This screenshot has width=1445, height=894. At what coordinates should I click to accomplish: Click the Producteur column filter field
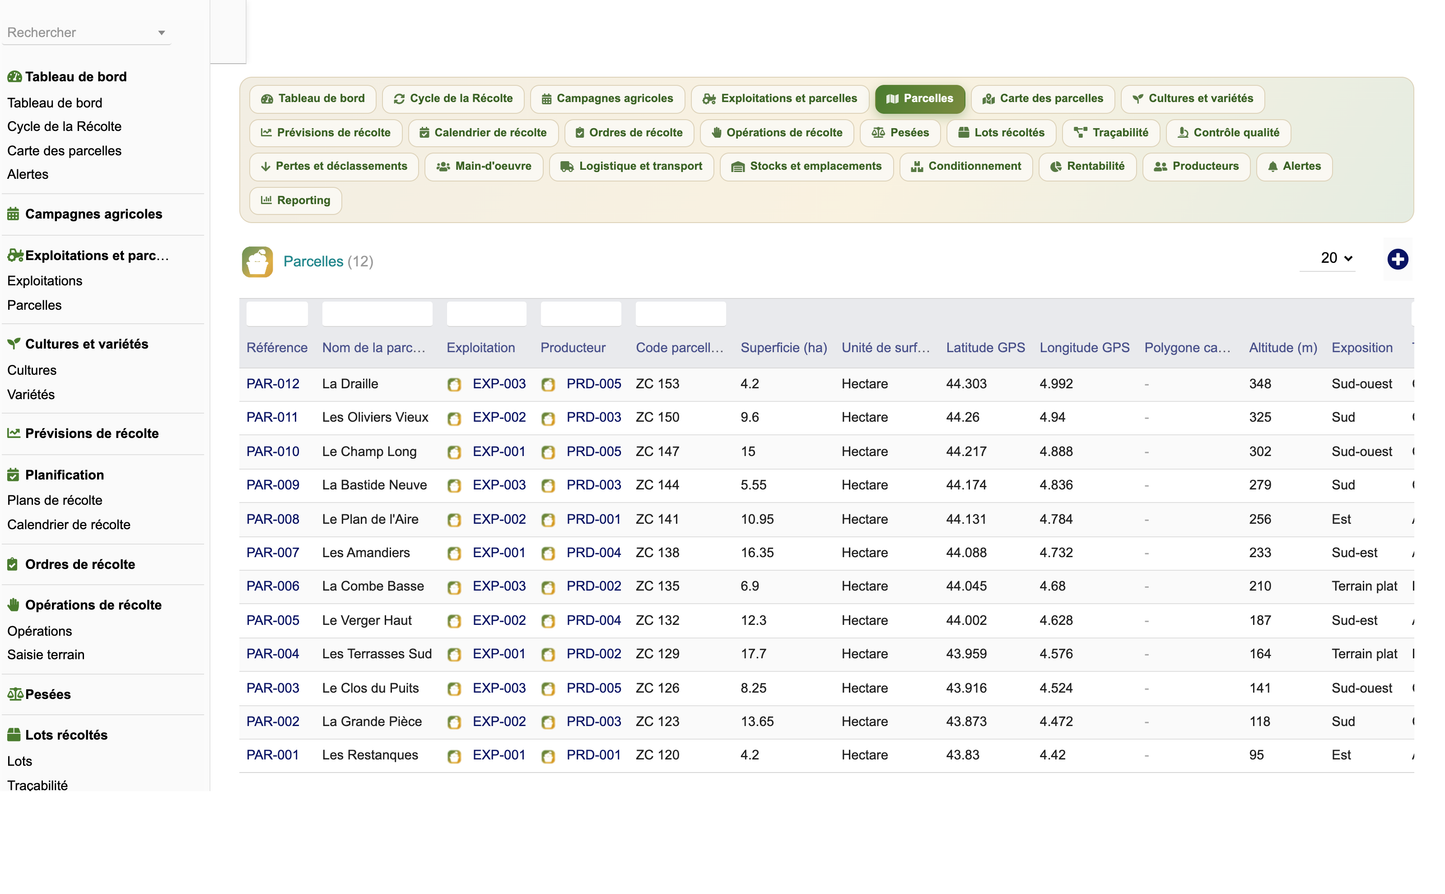(581, 313)
